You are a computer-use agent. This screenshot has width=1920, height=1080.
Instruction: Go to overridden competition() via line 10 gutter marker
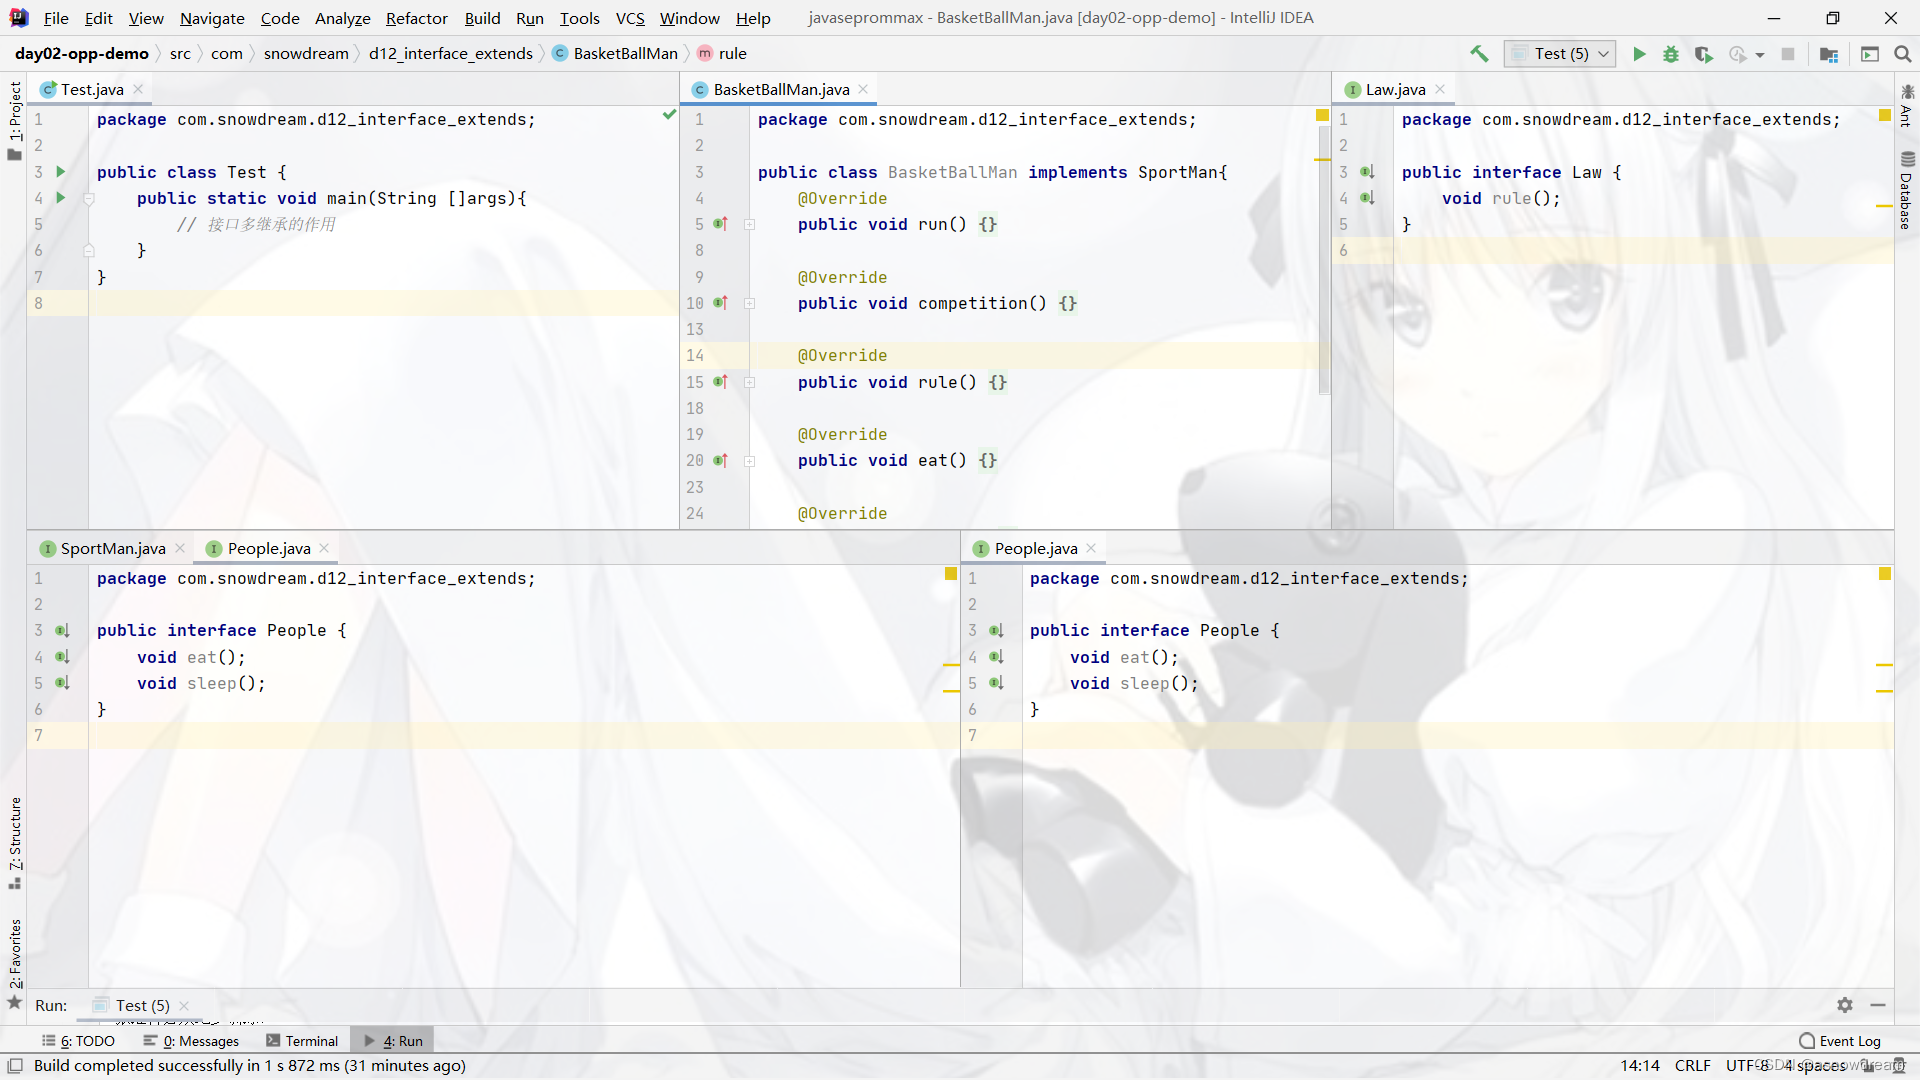720,303
